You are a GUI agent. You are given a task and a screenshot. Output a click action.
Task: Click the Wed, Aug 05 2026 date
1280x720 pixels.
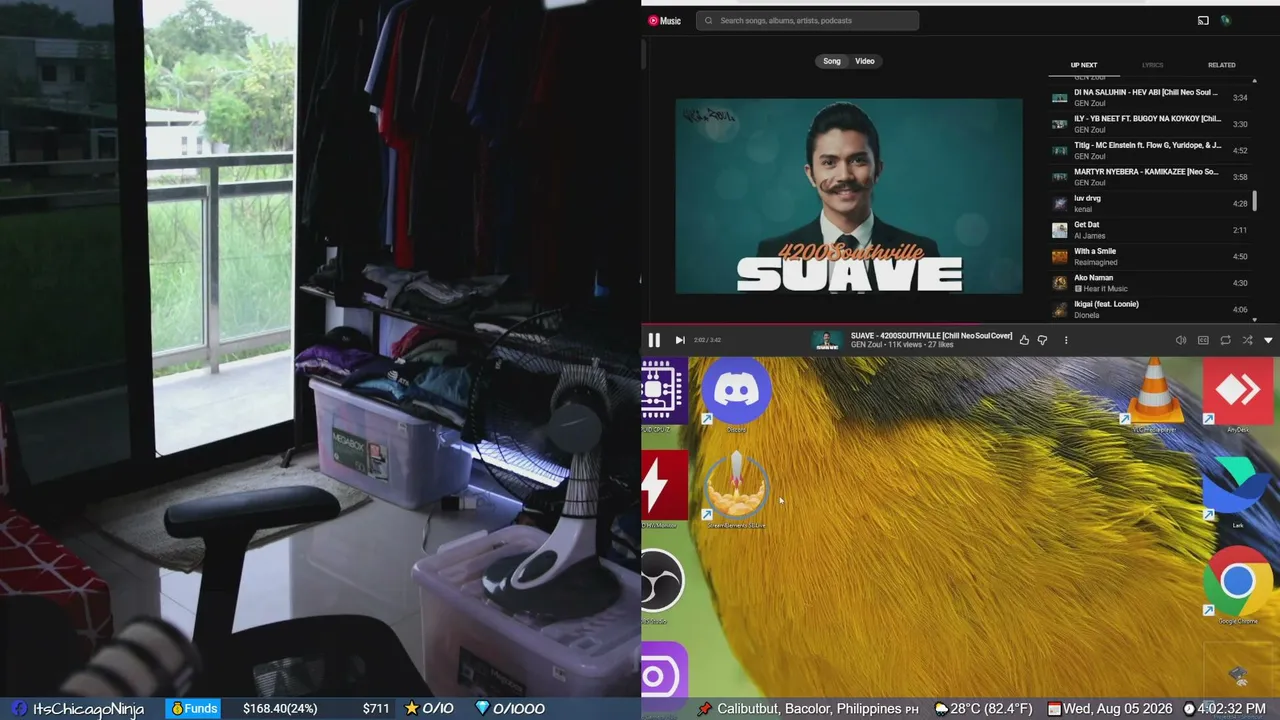(1117, 709)
